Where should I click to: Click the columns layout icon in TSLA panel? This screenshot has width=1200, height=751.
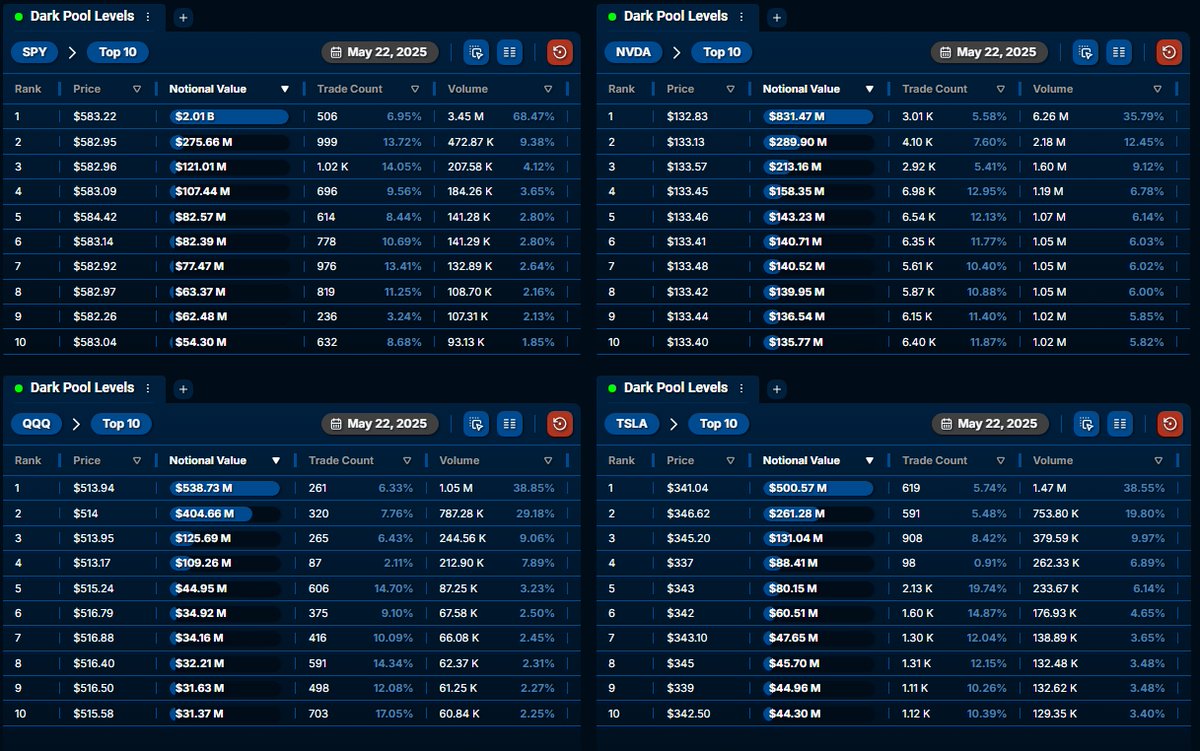tap(1120, 424)
